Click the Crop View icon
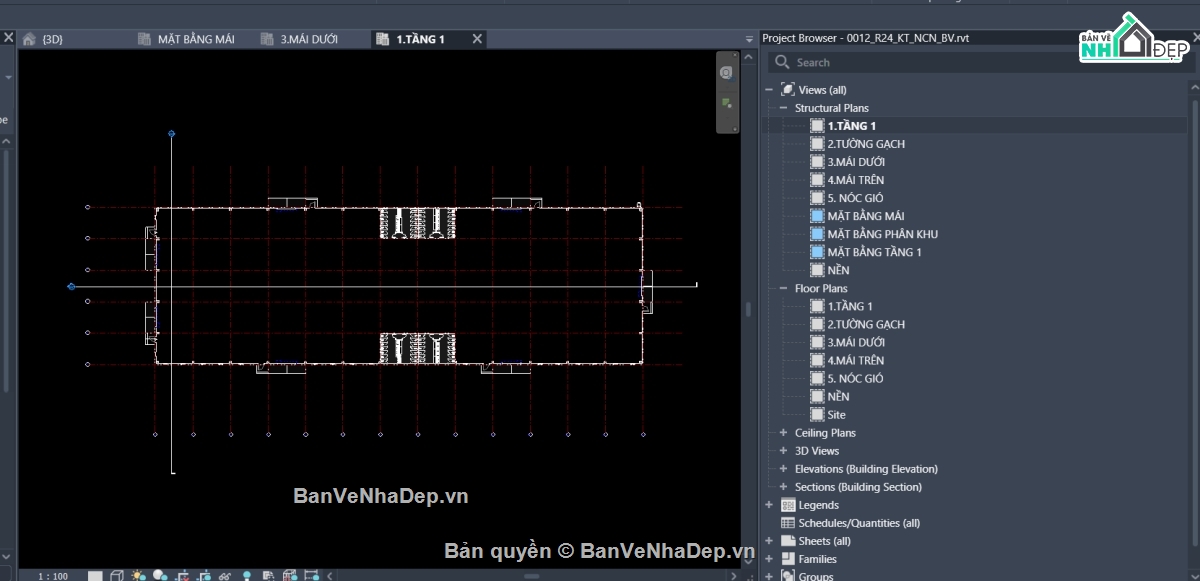 coord(182,576)
